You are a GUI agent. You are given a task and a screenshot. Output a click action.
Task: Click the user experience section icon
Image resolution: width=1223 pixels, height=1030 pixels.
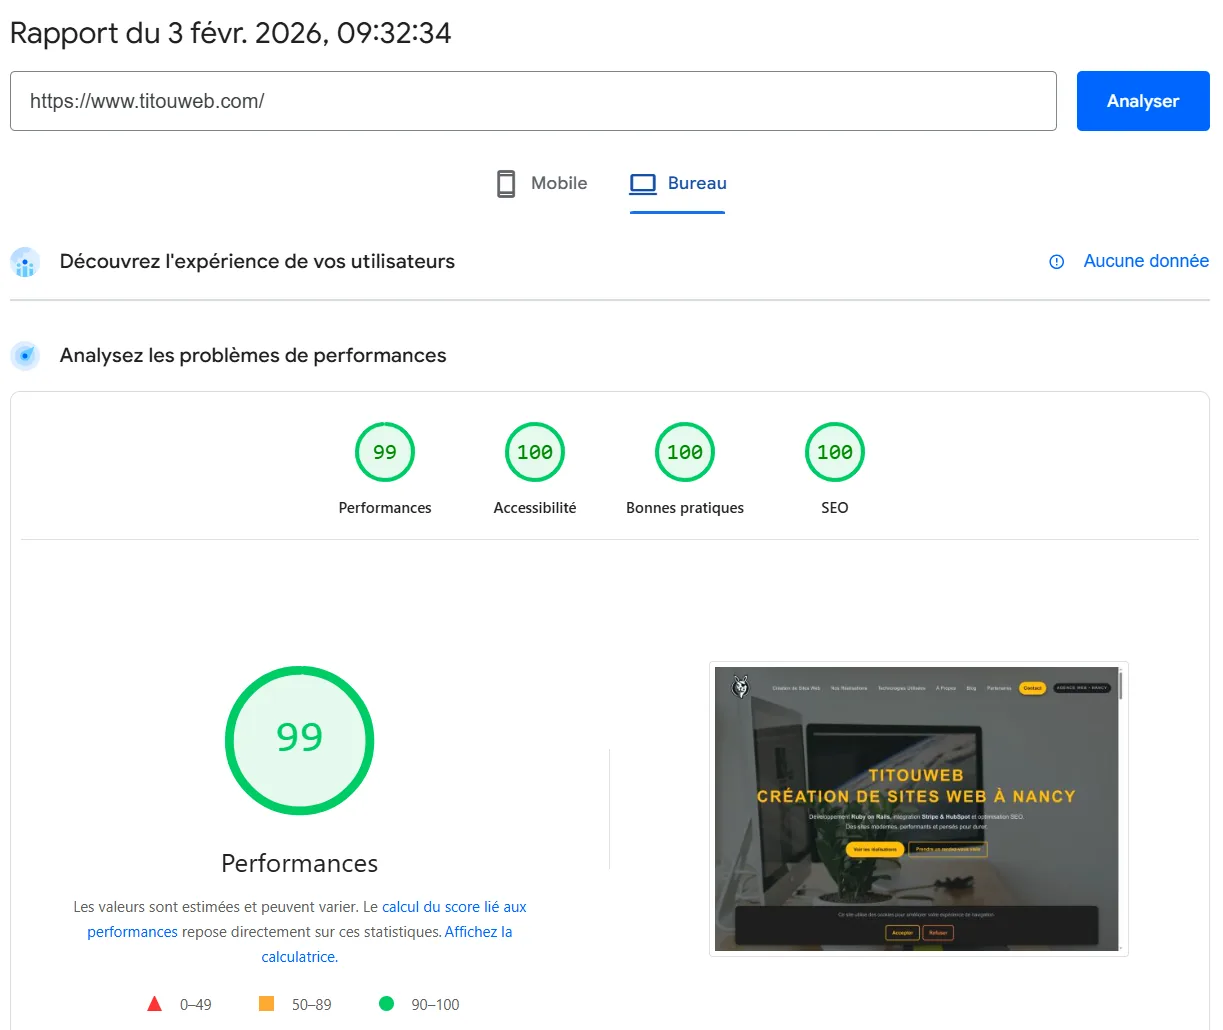[25, 262]
